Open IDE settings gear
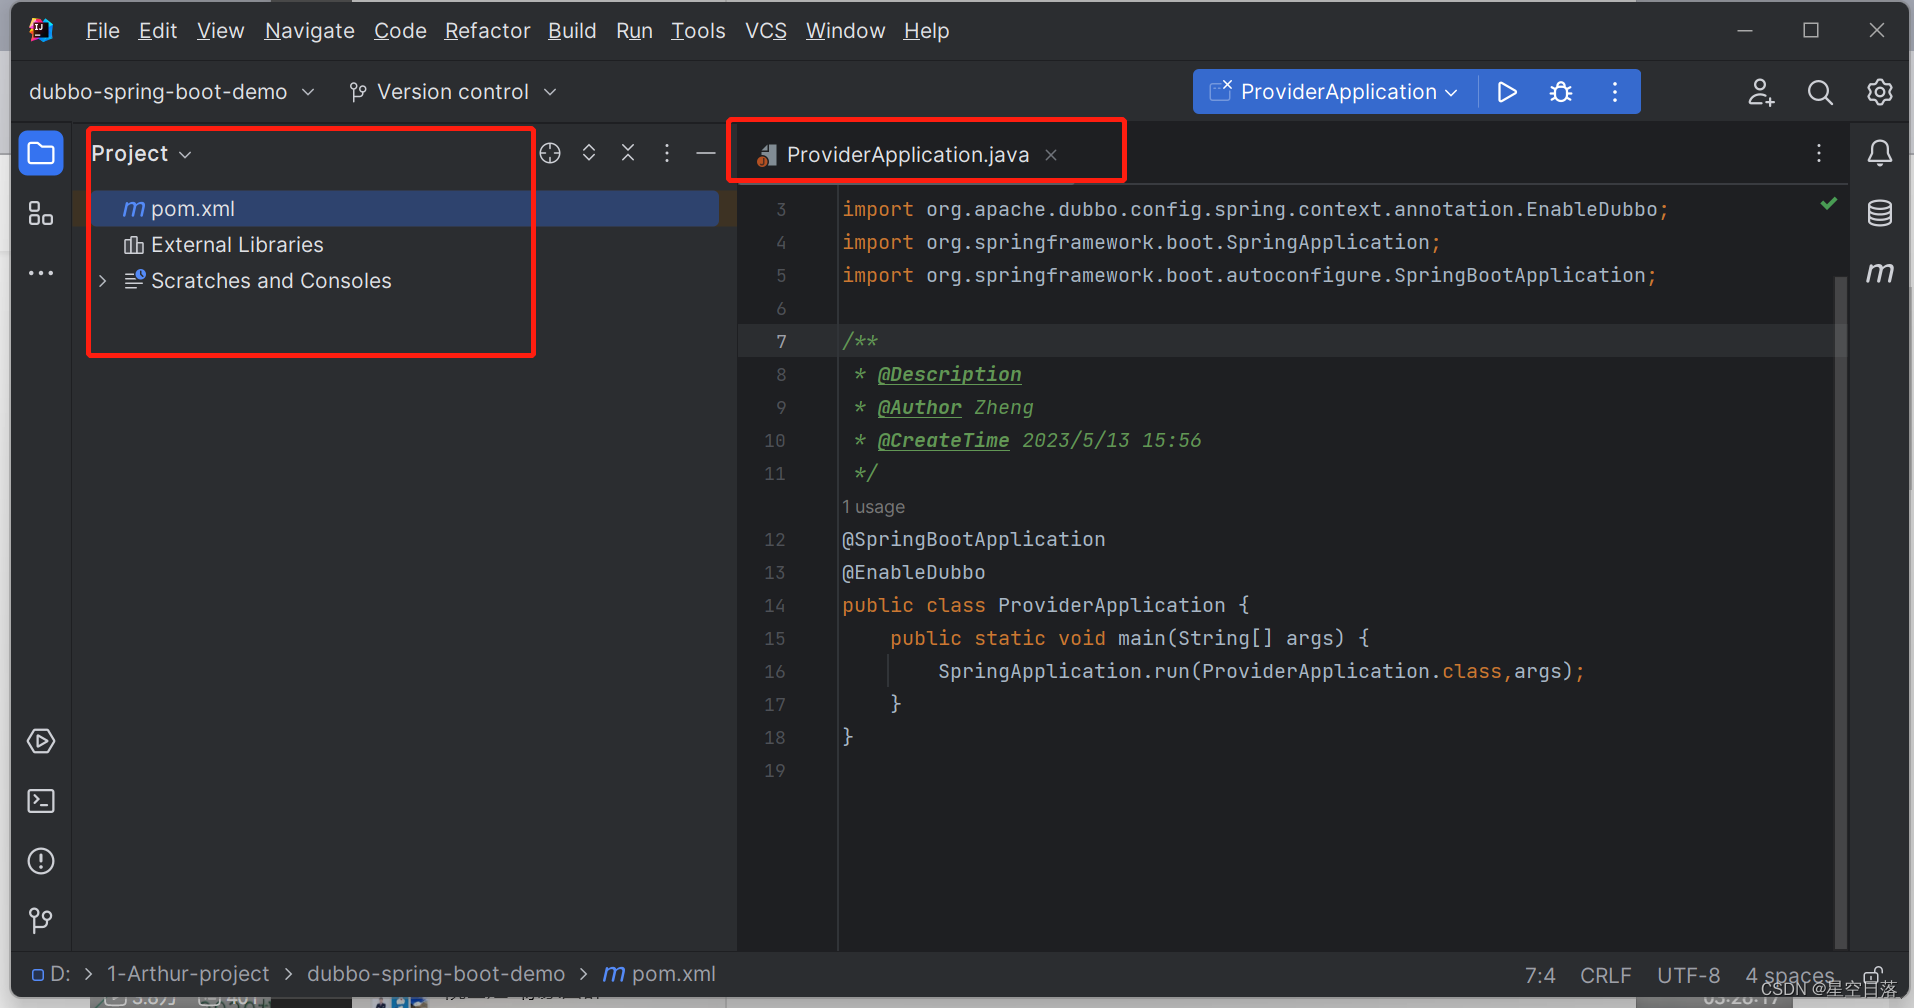Image resolution: width=1914 pixels, height=1008 pixels. tap(1879, 91)
